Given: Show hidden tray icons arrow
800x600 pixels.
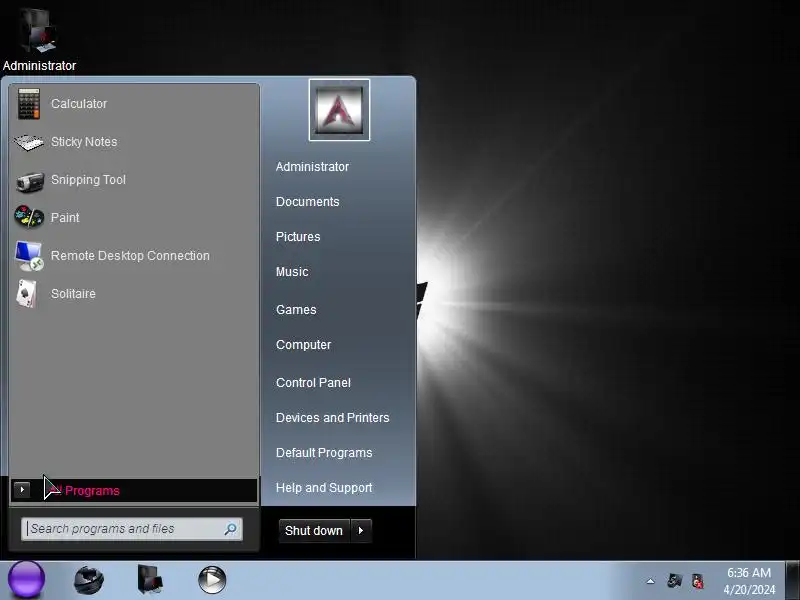Looking at the screenshot, I should pos(651,581).
